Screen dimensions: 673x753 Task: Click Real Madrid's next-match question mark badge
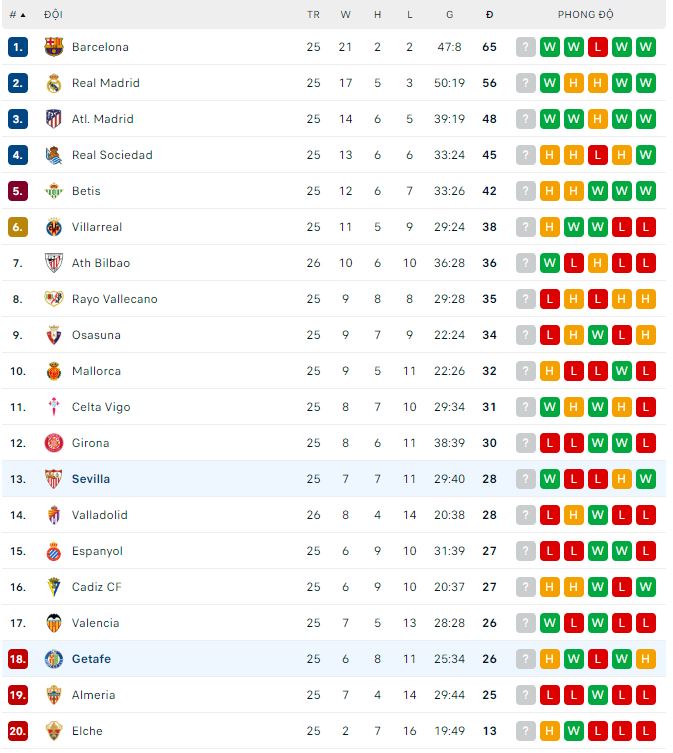tap(525, 83)
